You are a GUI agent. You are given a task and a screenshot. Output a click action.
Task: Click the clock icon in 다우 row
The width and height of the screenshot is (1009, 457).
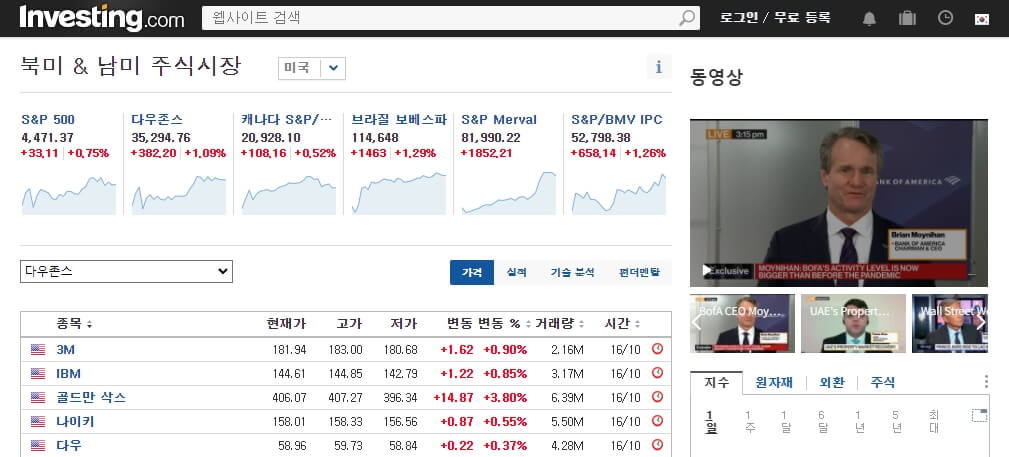(657, 445)
